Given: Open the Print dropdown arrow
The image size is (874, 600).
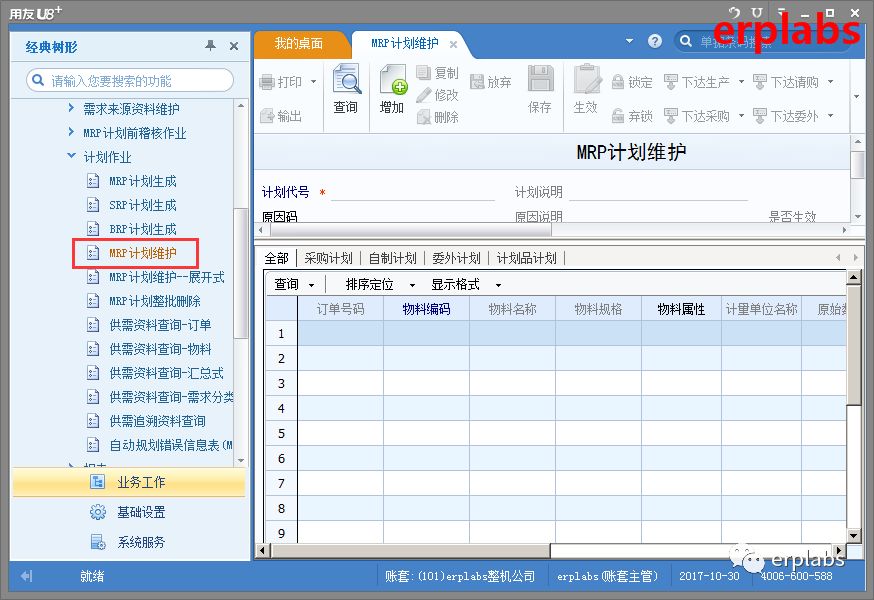Looking at the screenshot, I should click(x=314, y=82).
